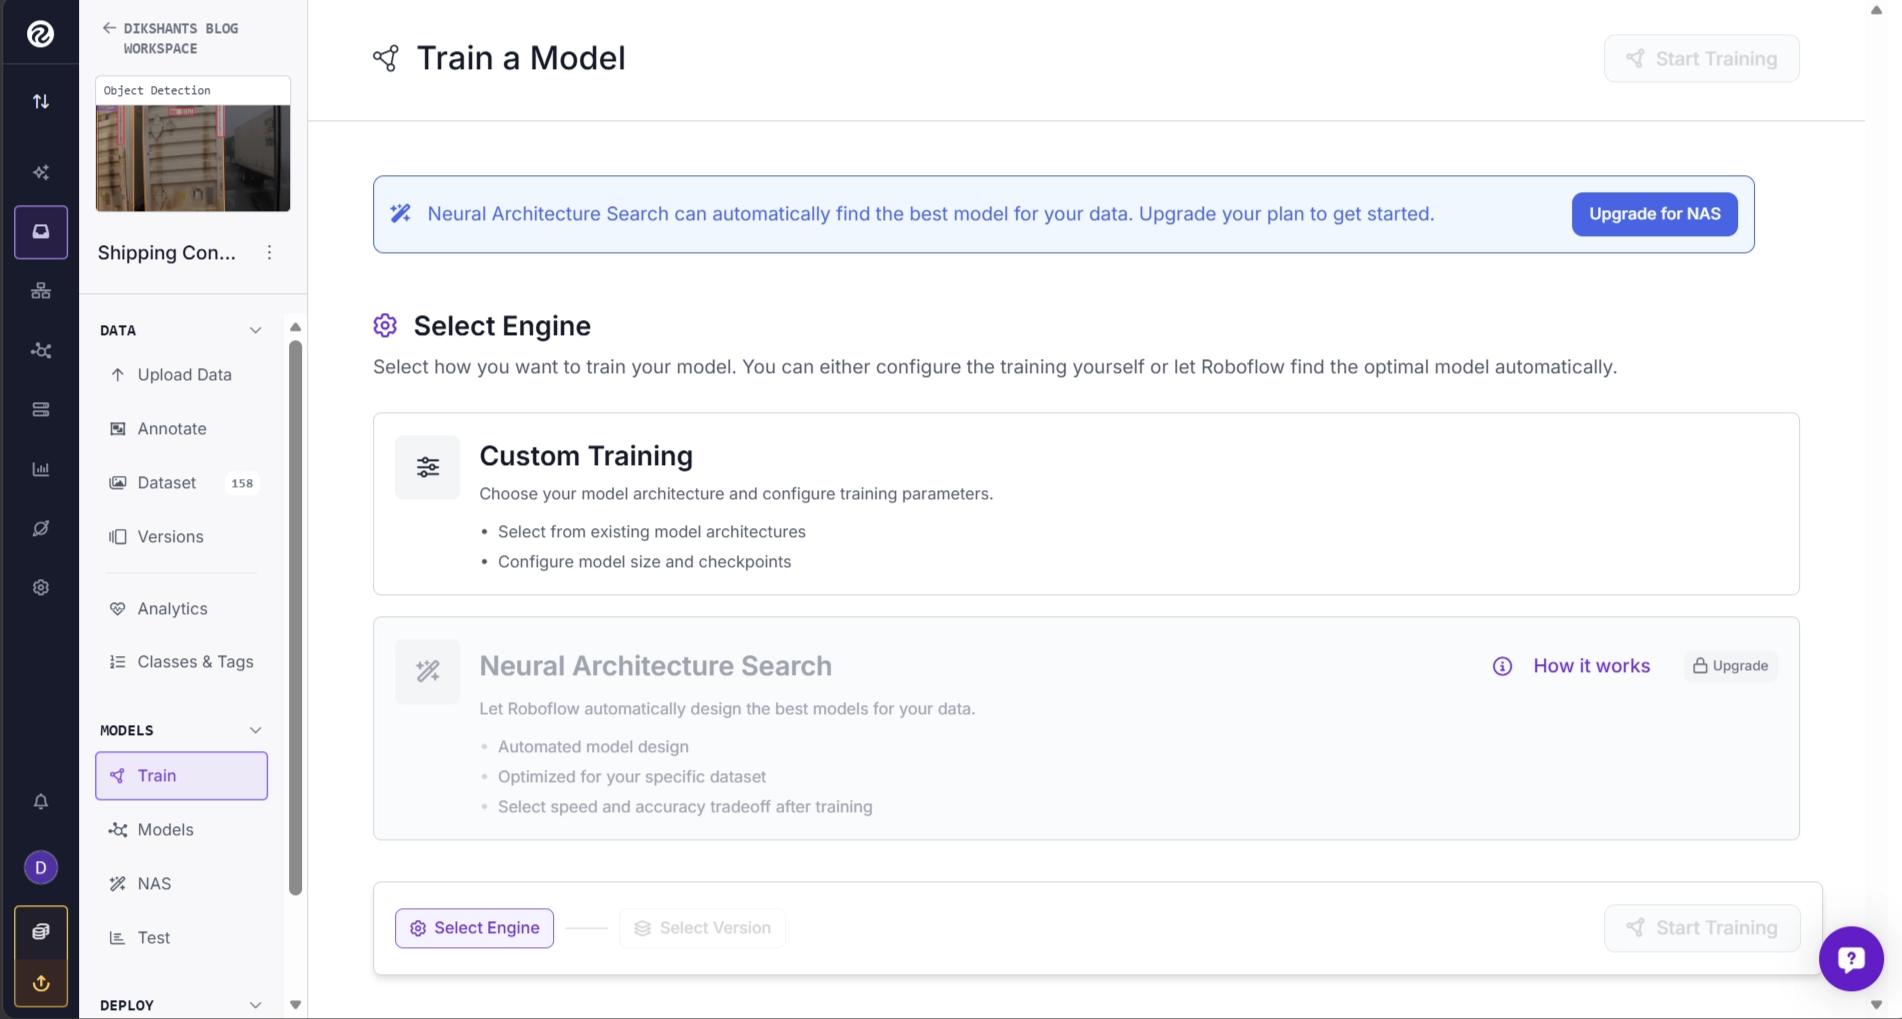The height and width of the screenshot is (1019, 1902).
Task: Click the Shipping Container project thumbnail
Action: (x=193, y=158)
